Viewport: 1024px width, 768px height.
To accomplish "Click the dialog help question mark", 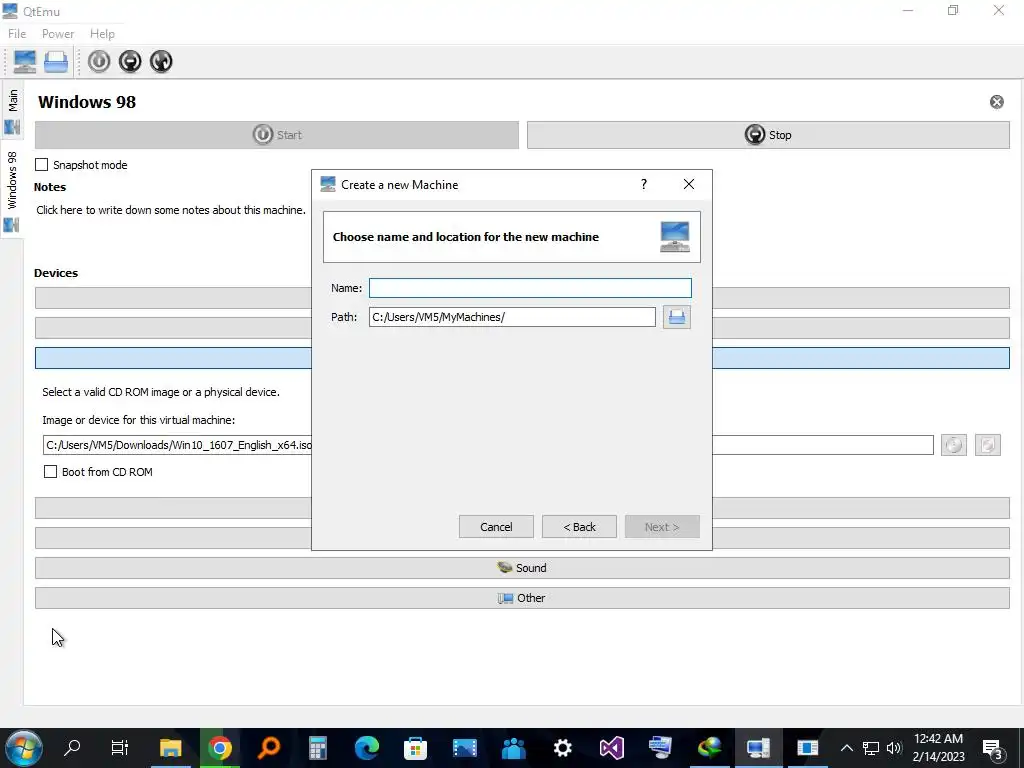I will pos(644,185).
